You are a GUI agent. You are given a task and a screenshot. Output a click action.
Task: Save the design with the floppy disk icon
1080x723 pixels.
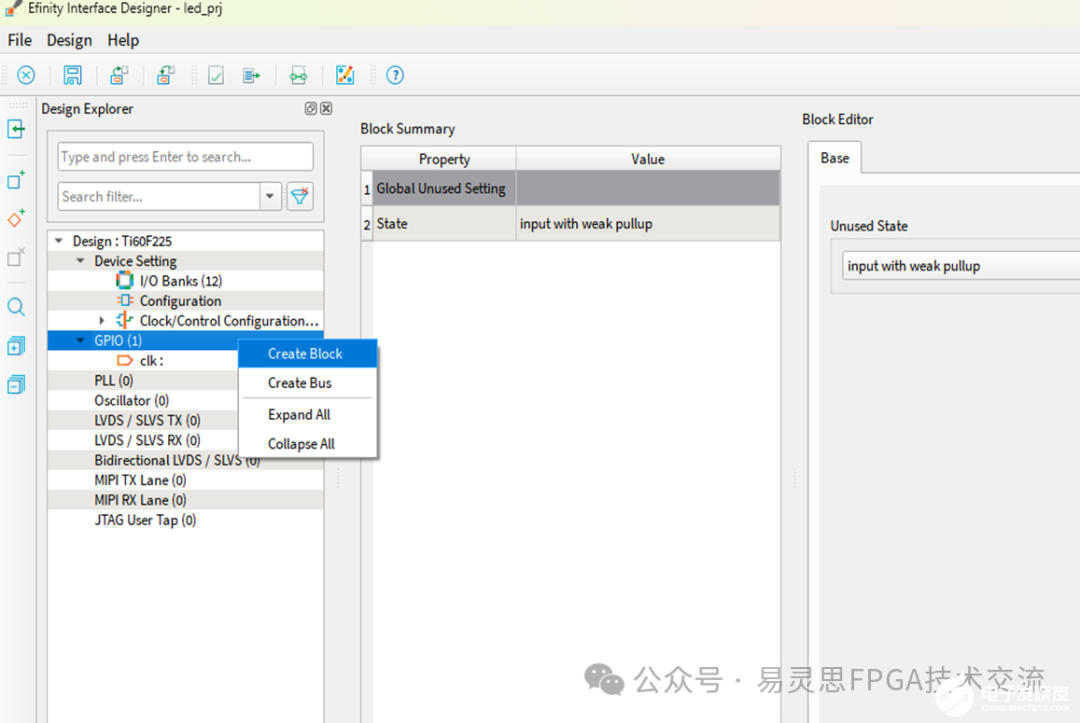click(x=72, y=75)
